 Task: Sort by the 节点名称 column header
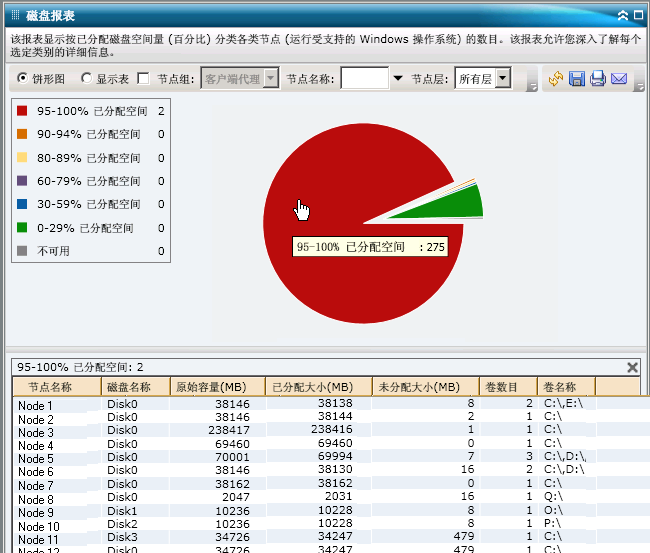[x=57, y=387]
